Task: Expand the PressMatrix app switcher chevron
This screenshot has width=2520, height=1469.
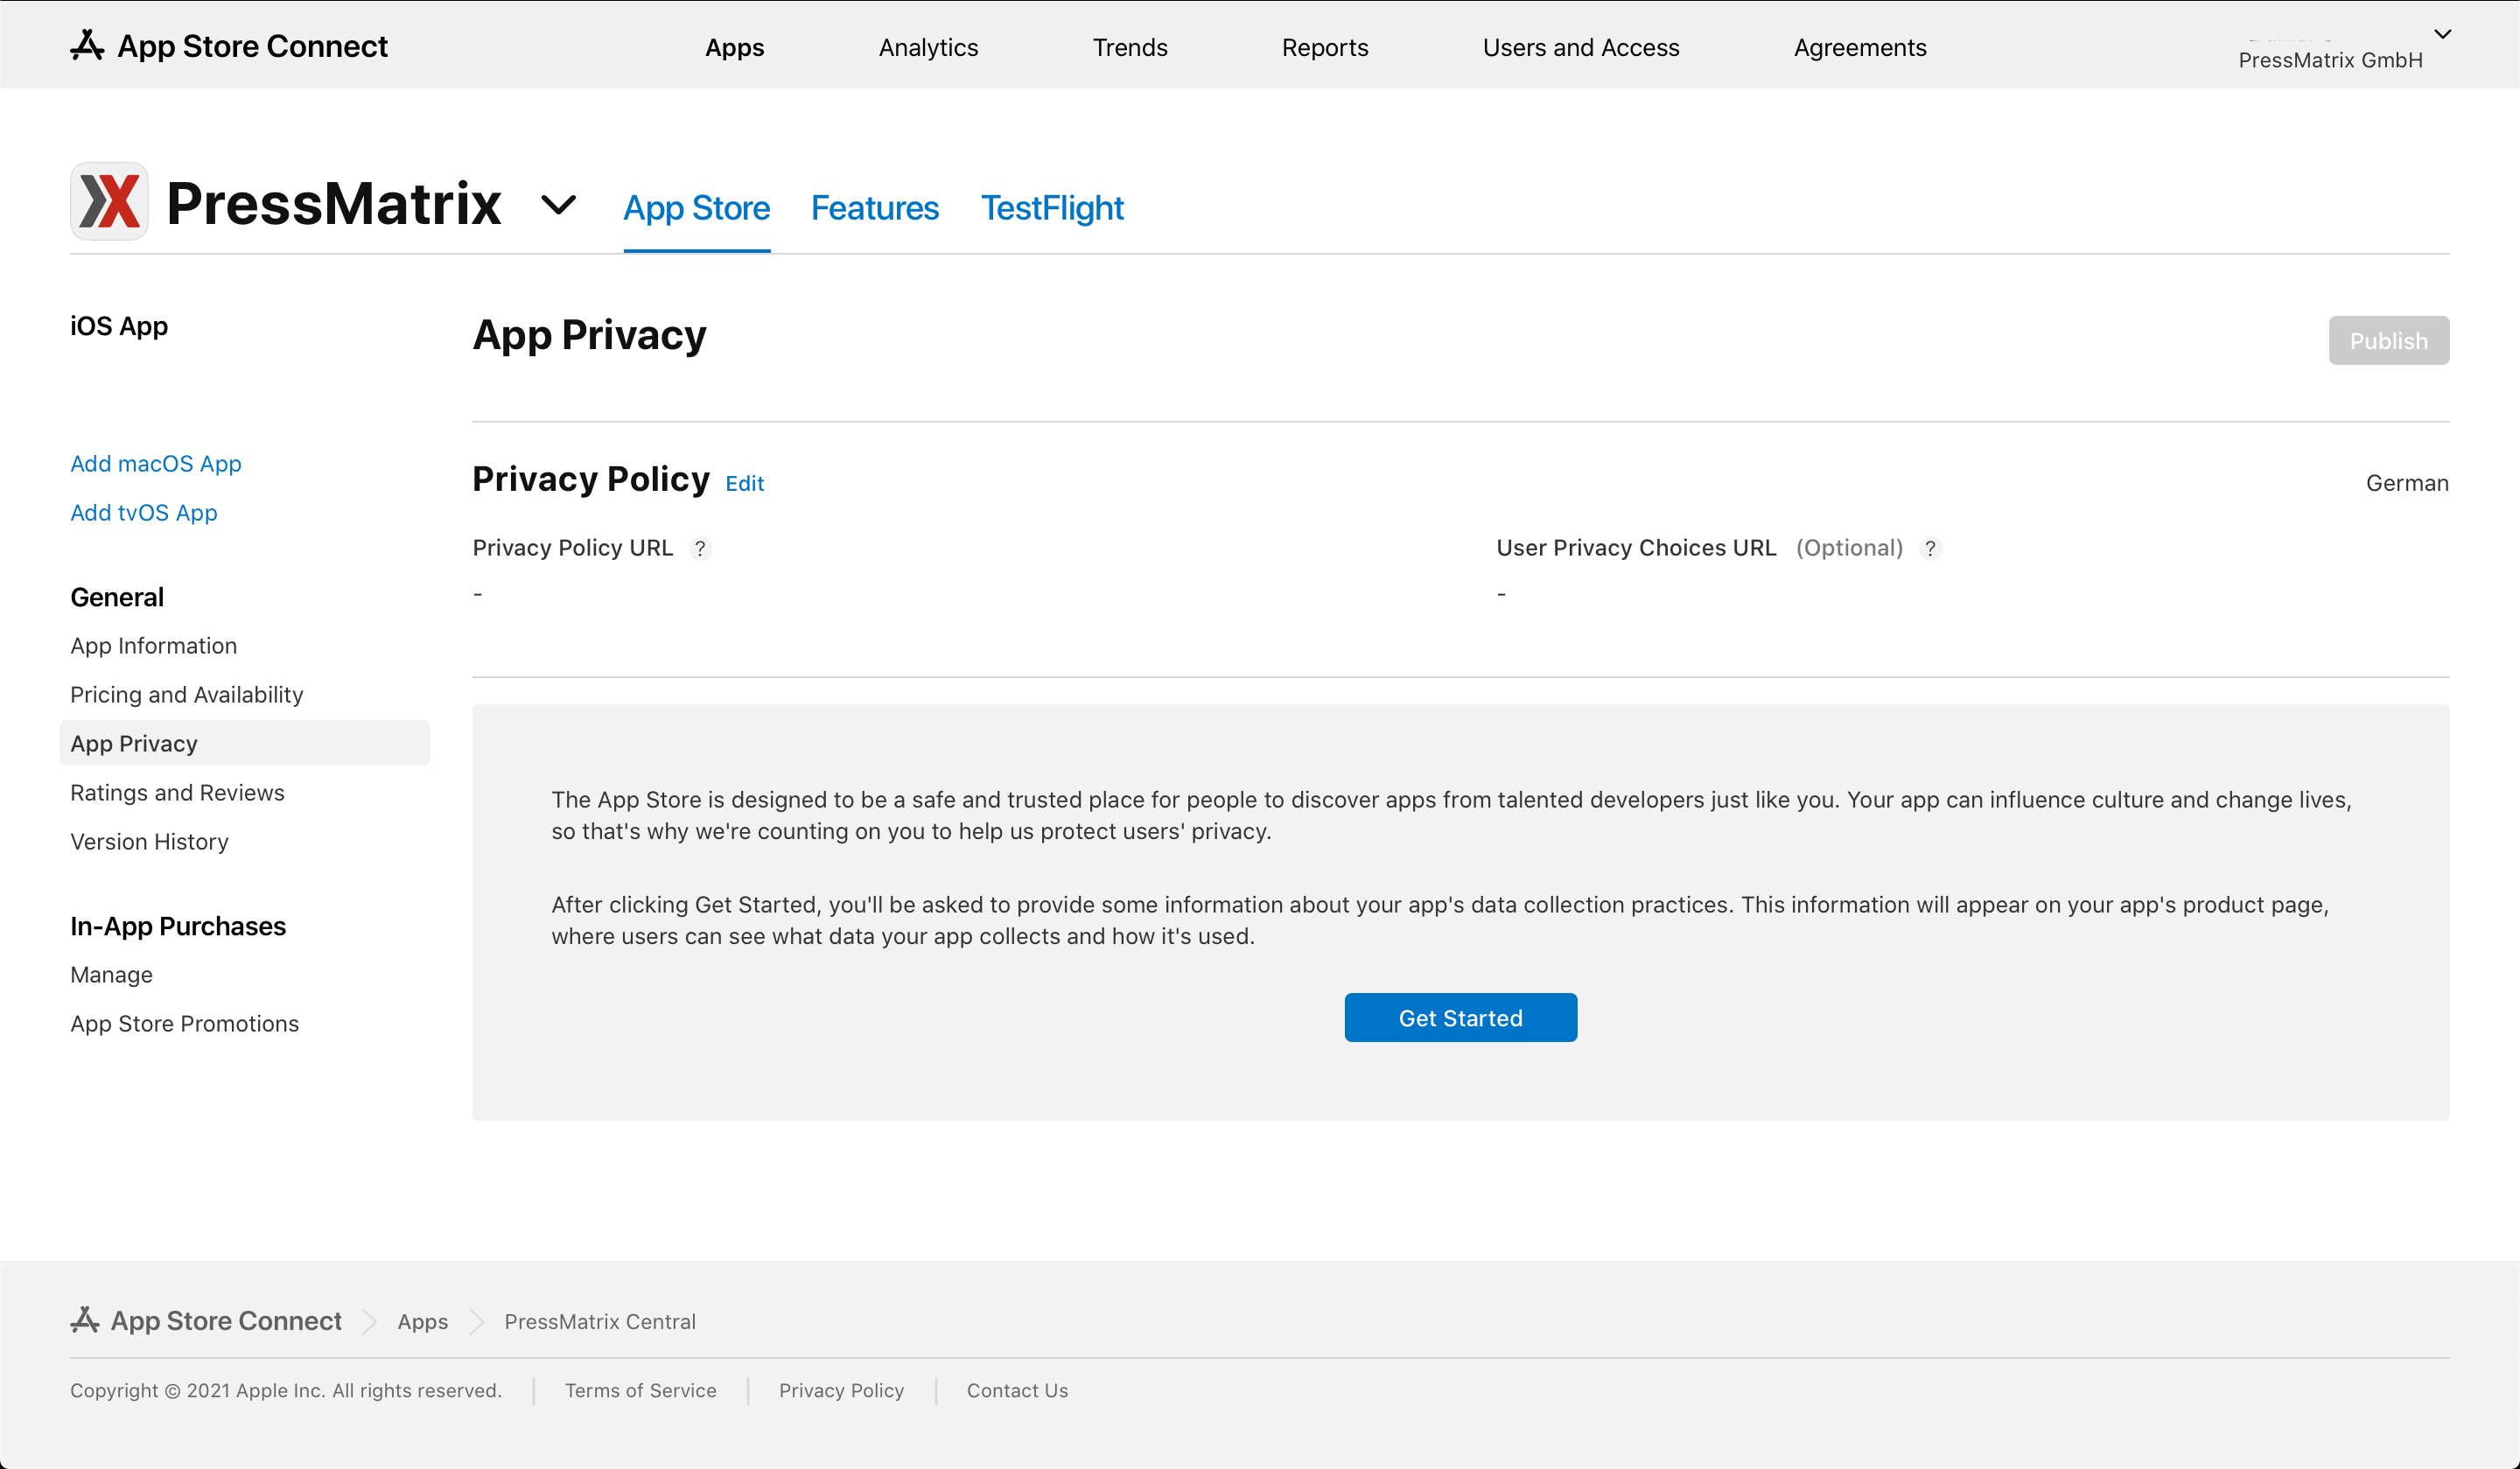Action: (559, 205)
